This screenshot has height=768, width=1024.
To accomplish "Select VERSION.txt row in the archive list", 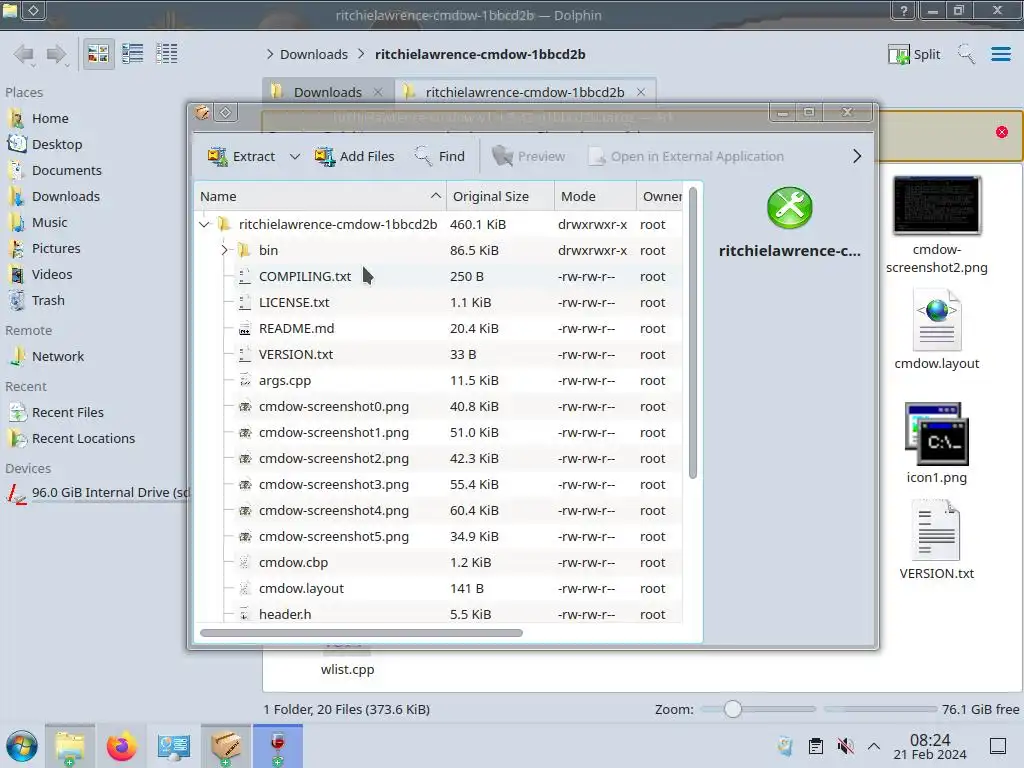I will click(438, 355).
